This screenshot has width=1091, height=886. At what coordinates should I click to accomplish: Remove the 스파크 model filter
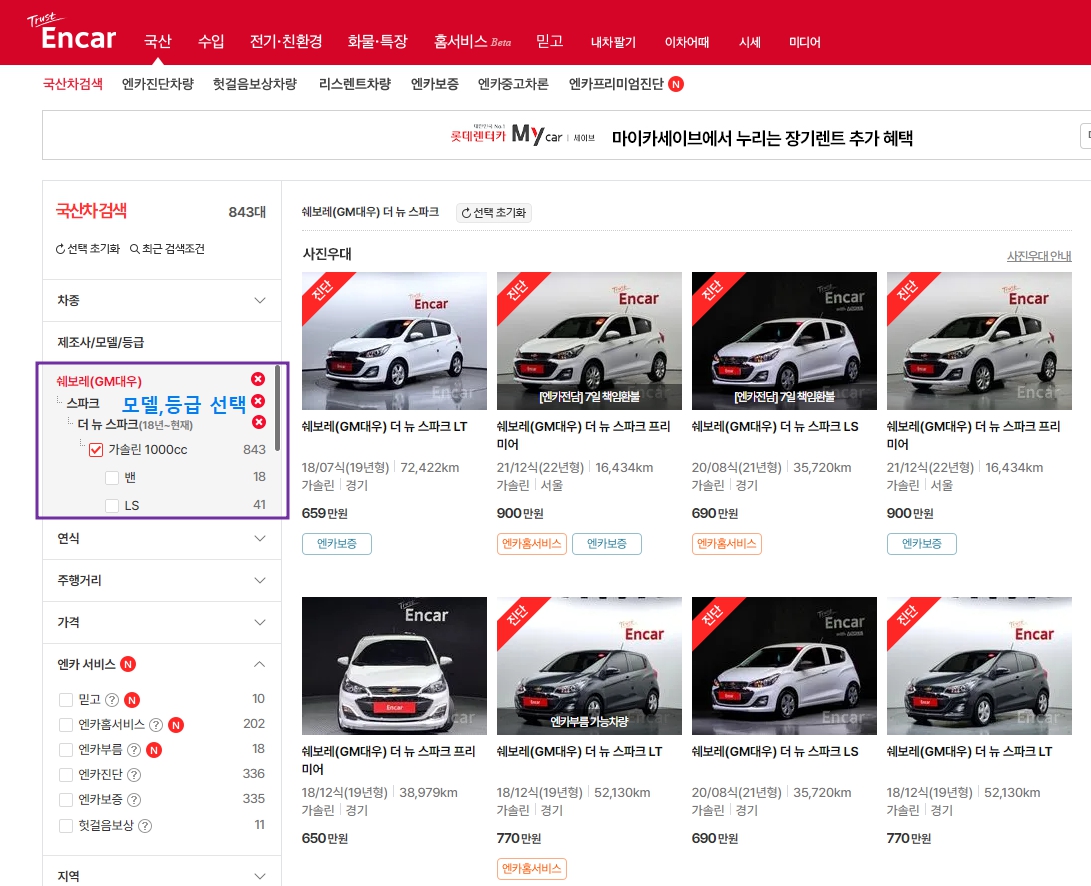pyautogui.click(x=258, y=402)
